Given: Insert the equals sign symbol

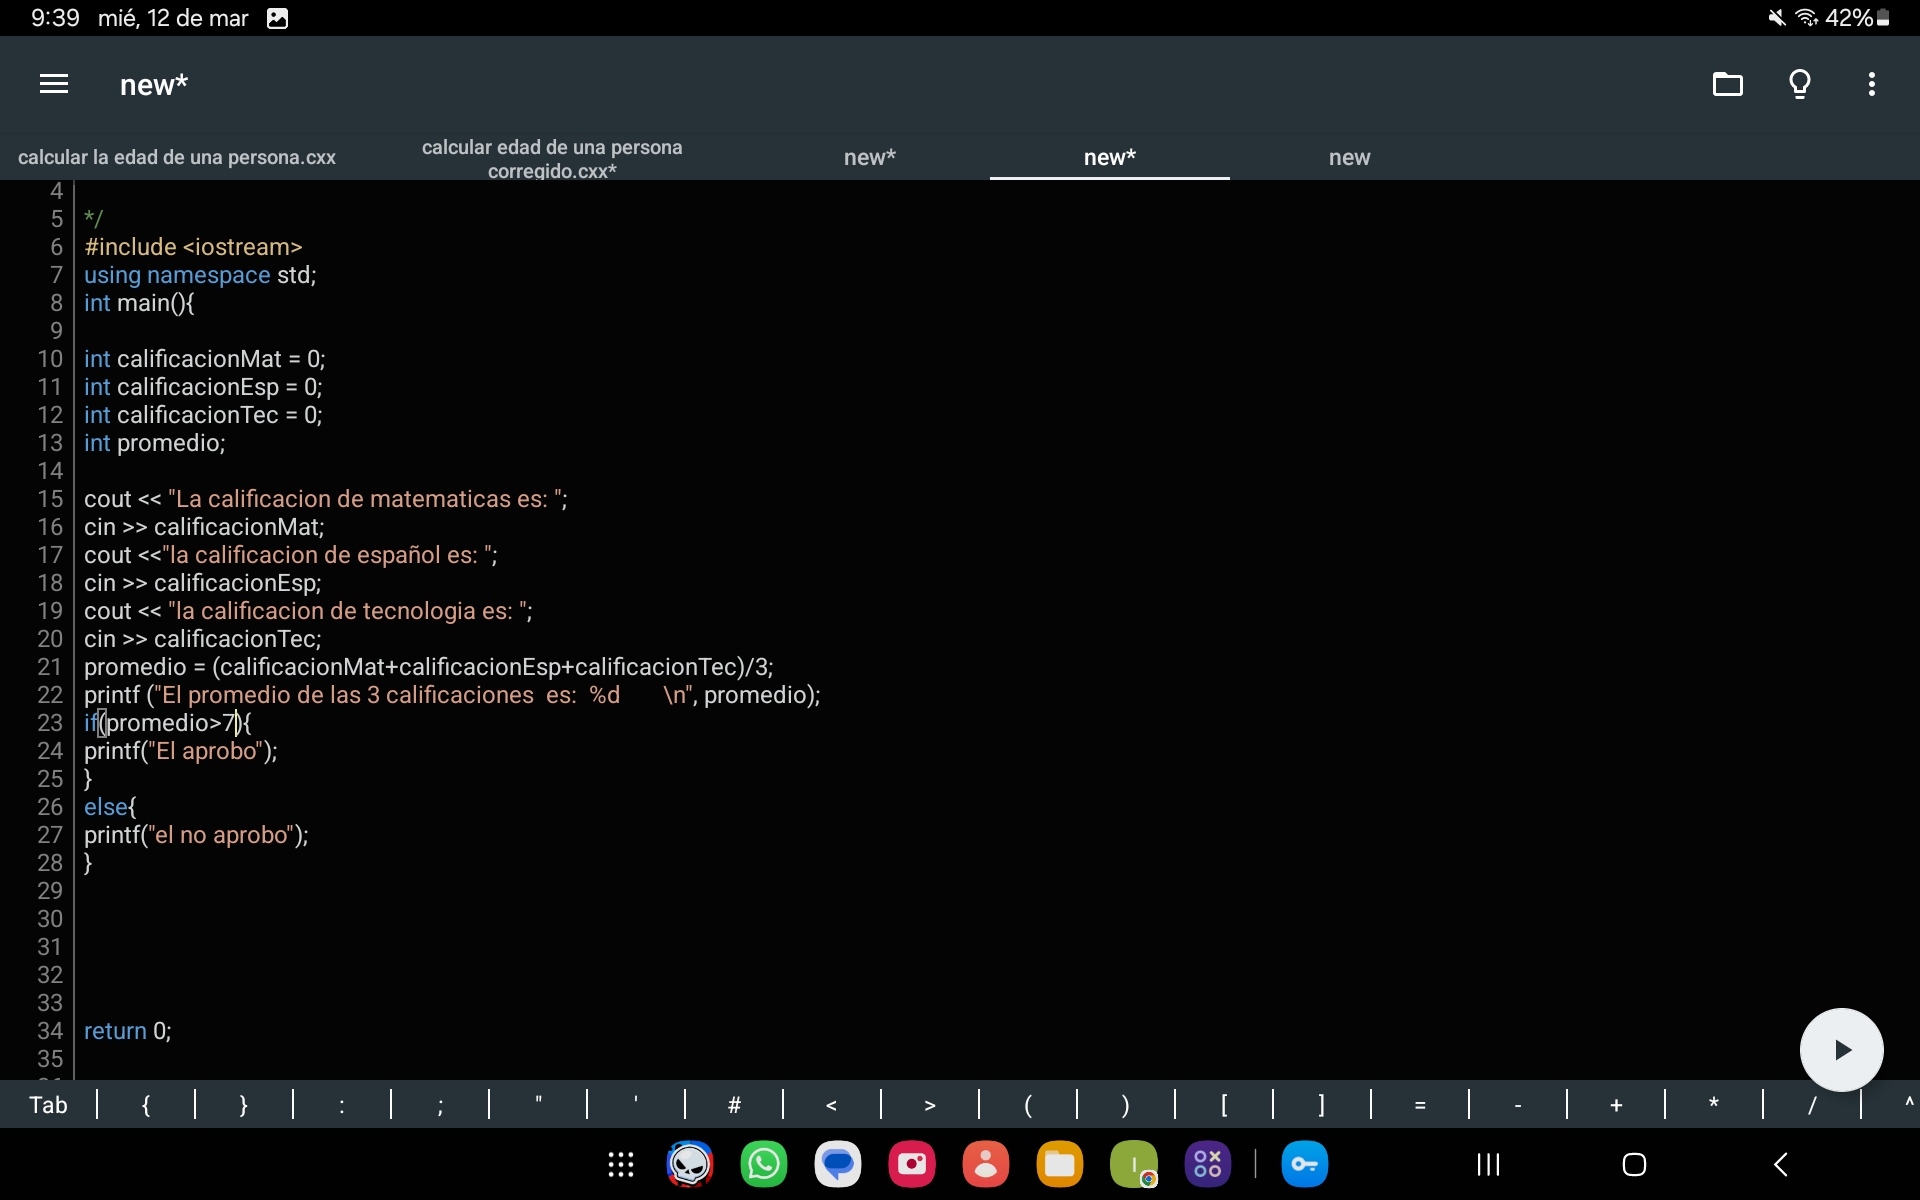Looking at the screenshot, I should pos(1419,1105).
